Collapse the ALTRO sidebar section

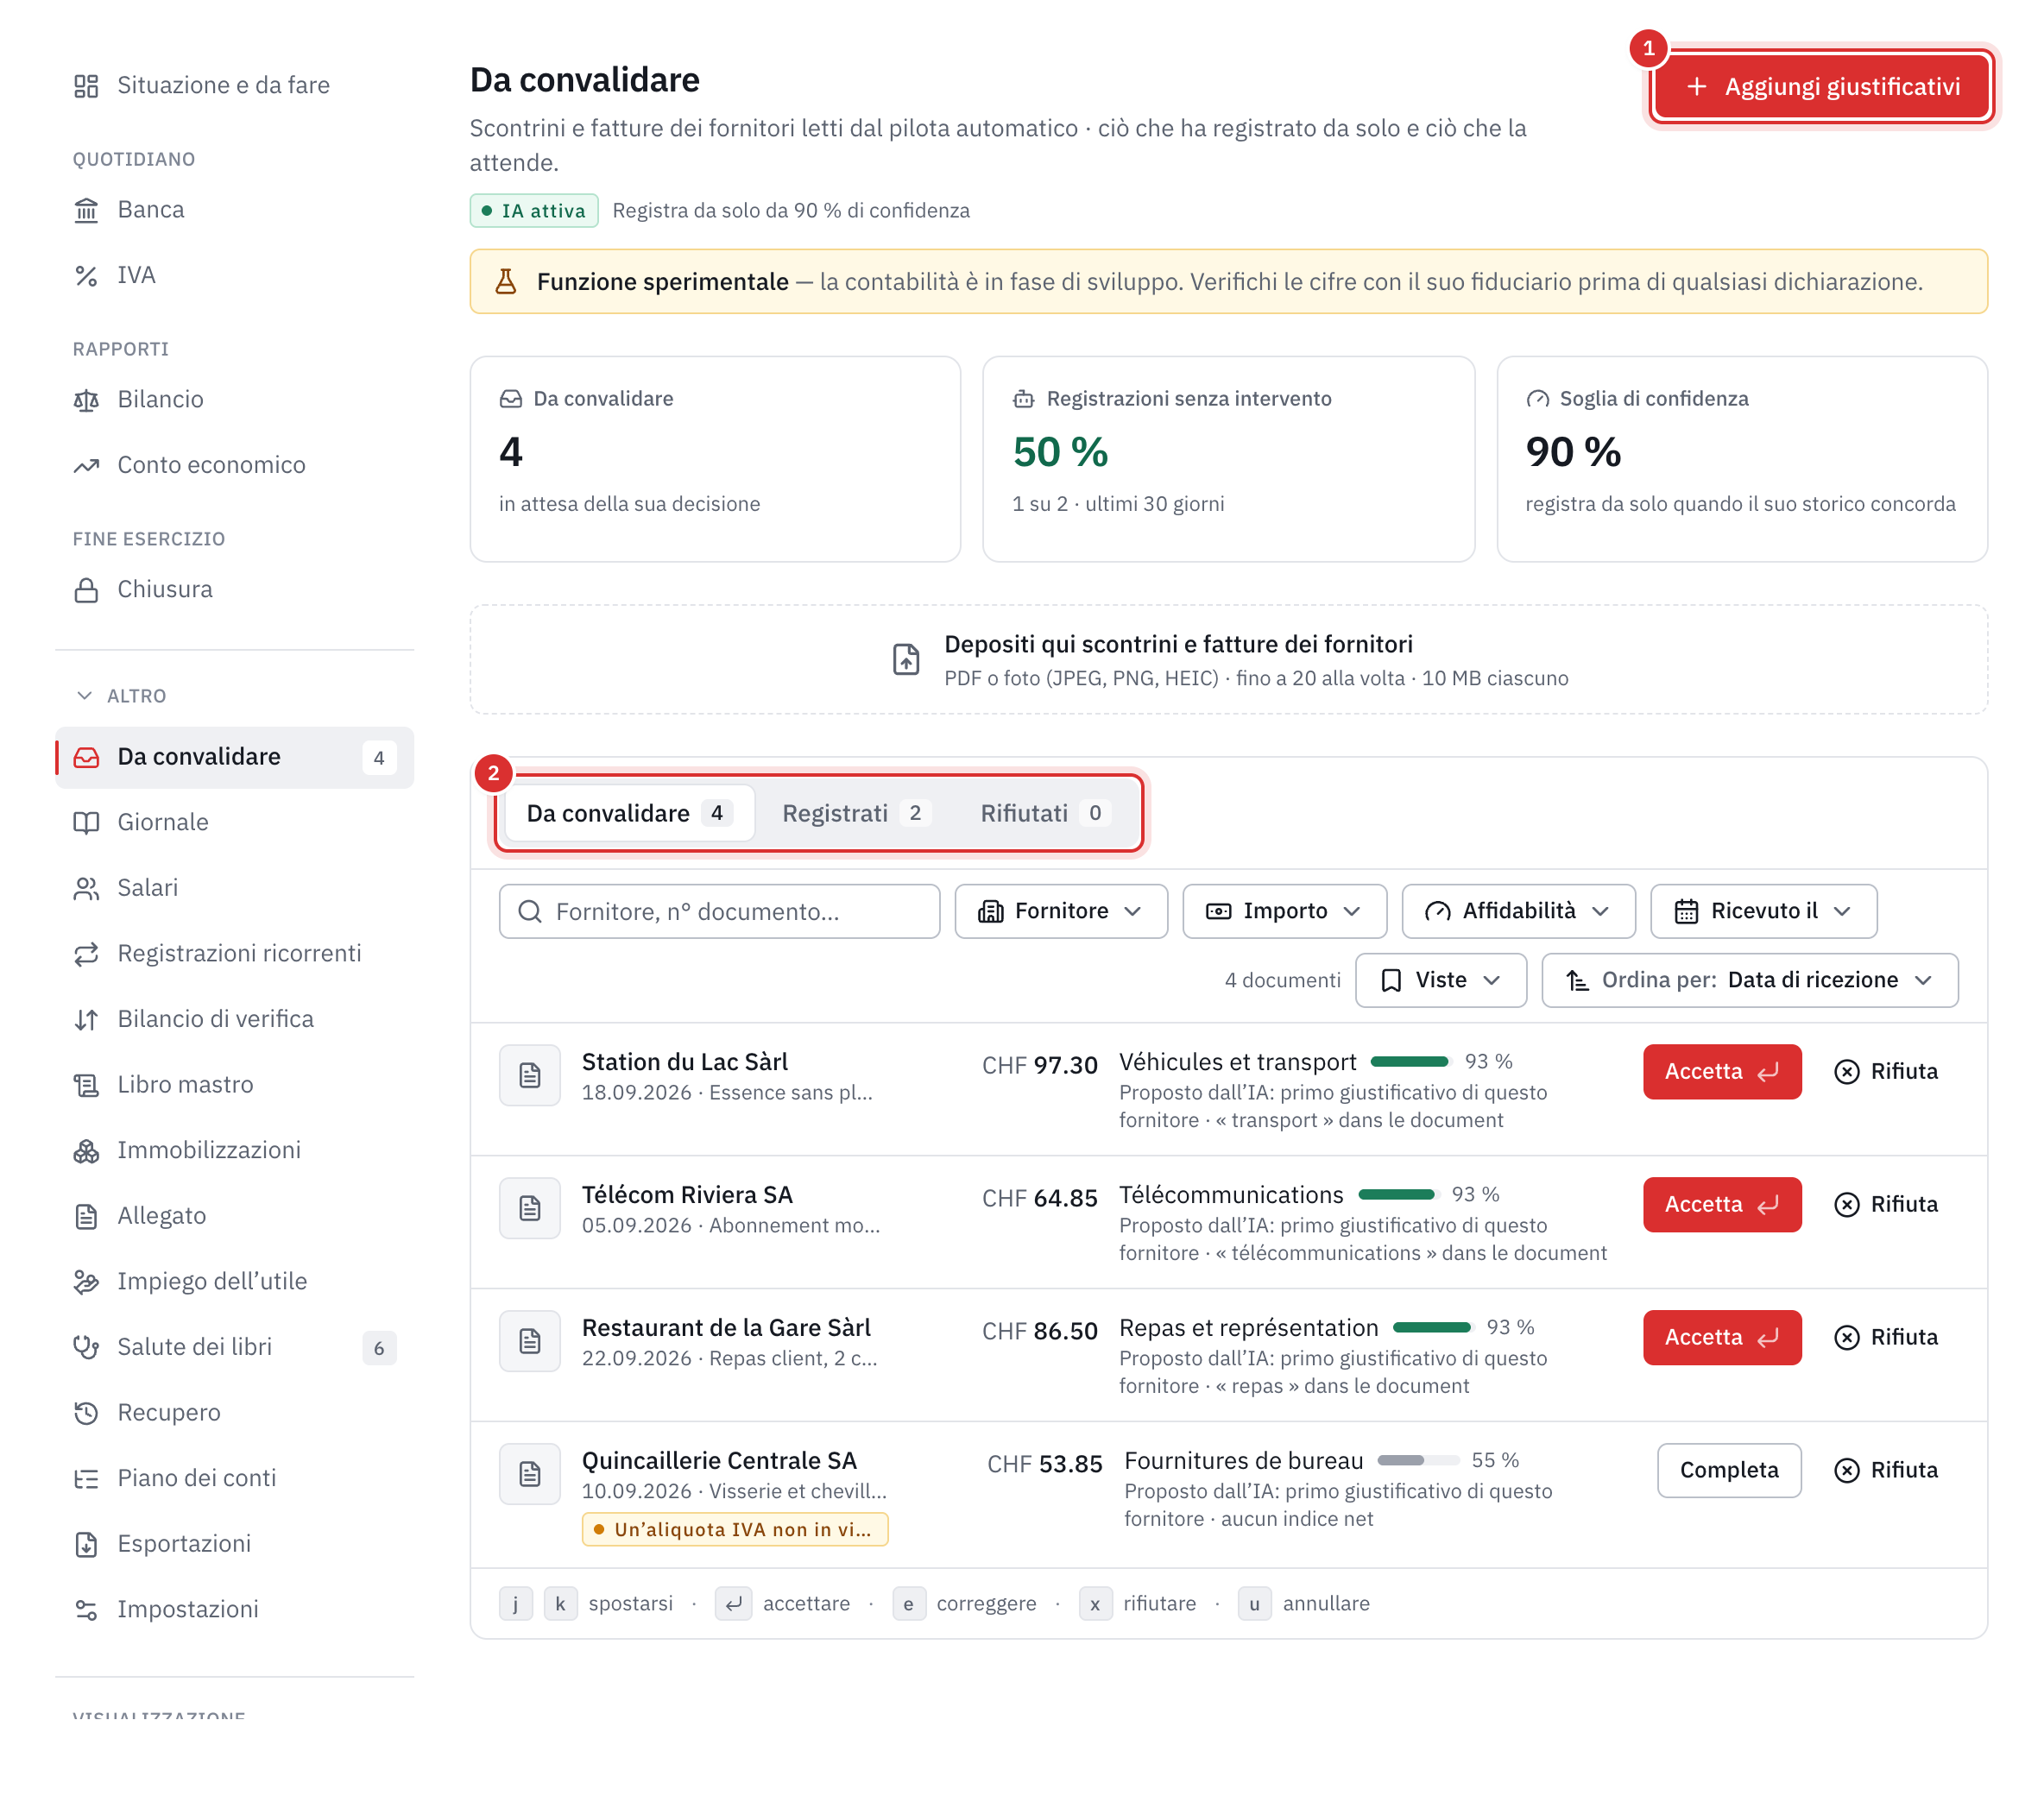121,696
